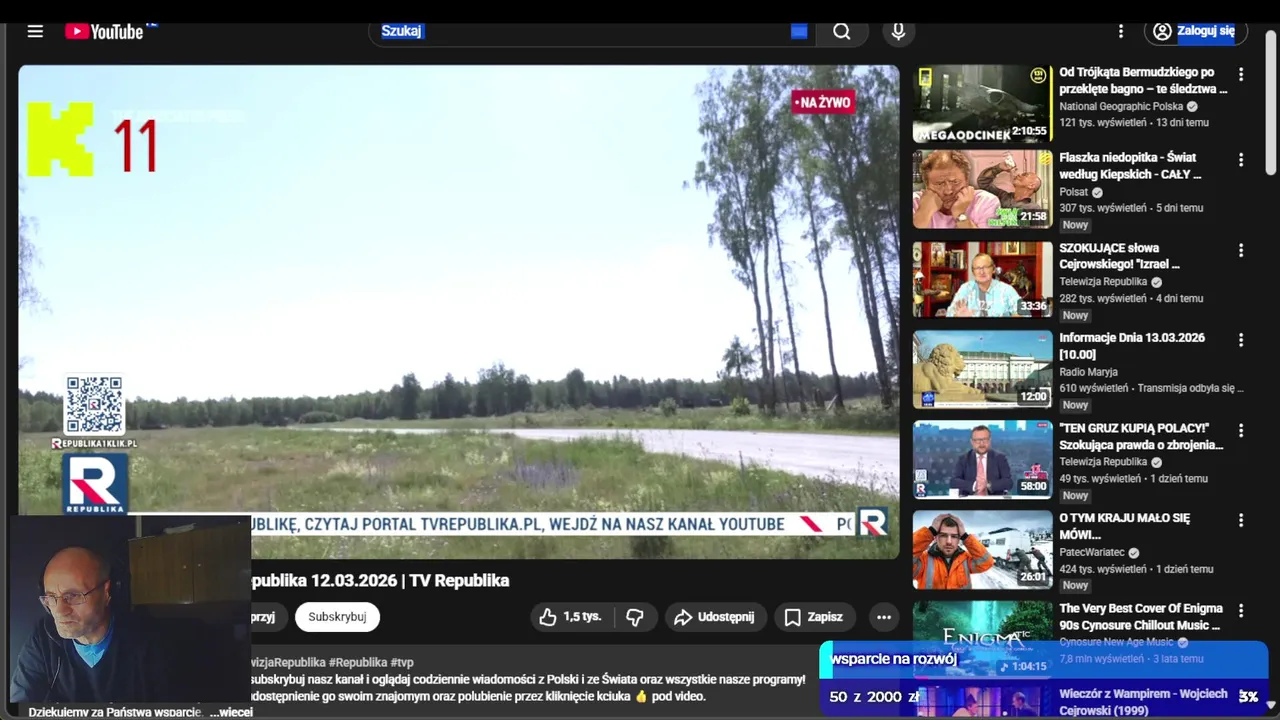Open Polsat channel name link
Image resolution: width=1280 pixels, height=720 pixels.
coord(1073,192)
